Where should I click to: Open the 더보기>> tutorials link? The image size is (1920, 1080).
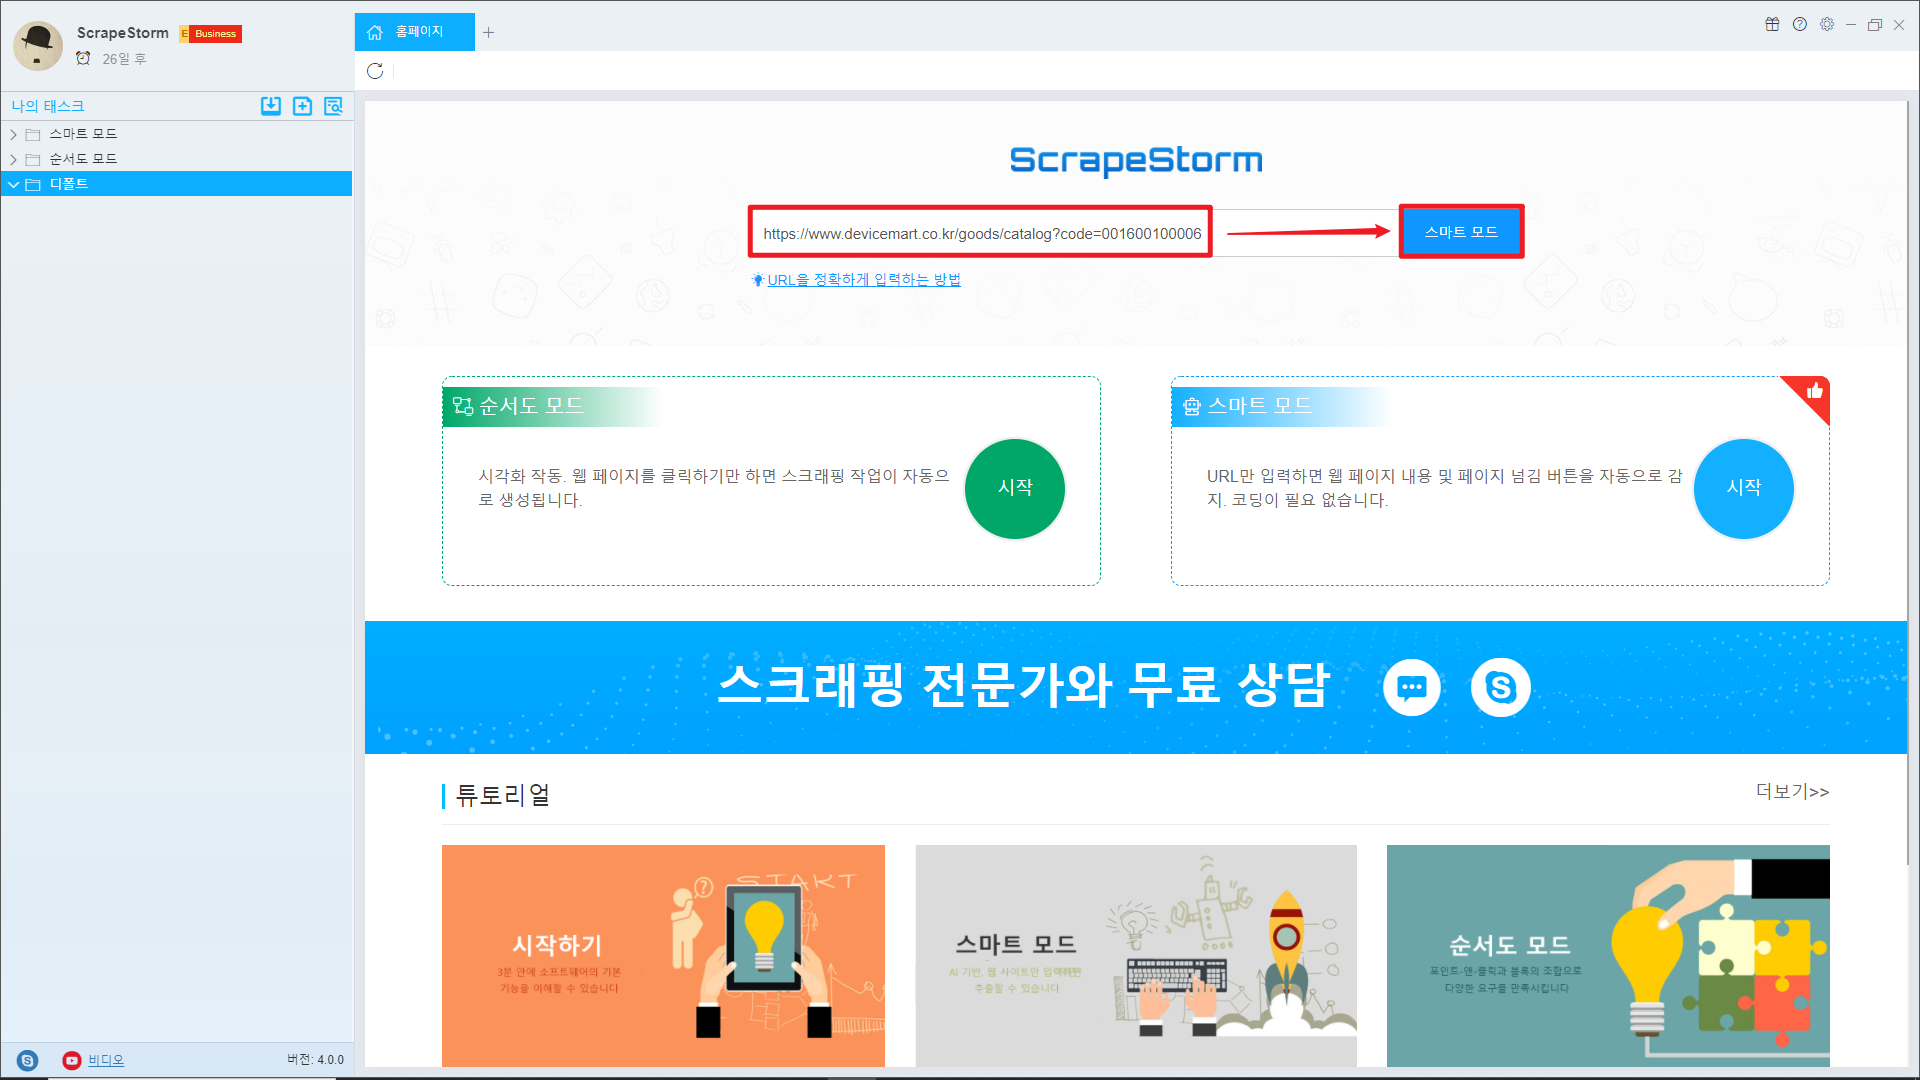coord(1792,791)
